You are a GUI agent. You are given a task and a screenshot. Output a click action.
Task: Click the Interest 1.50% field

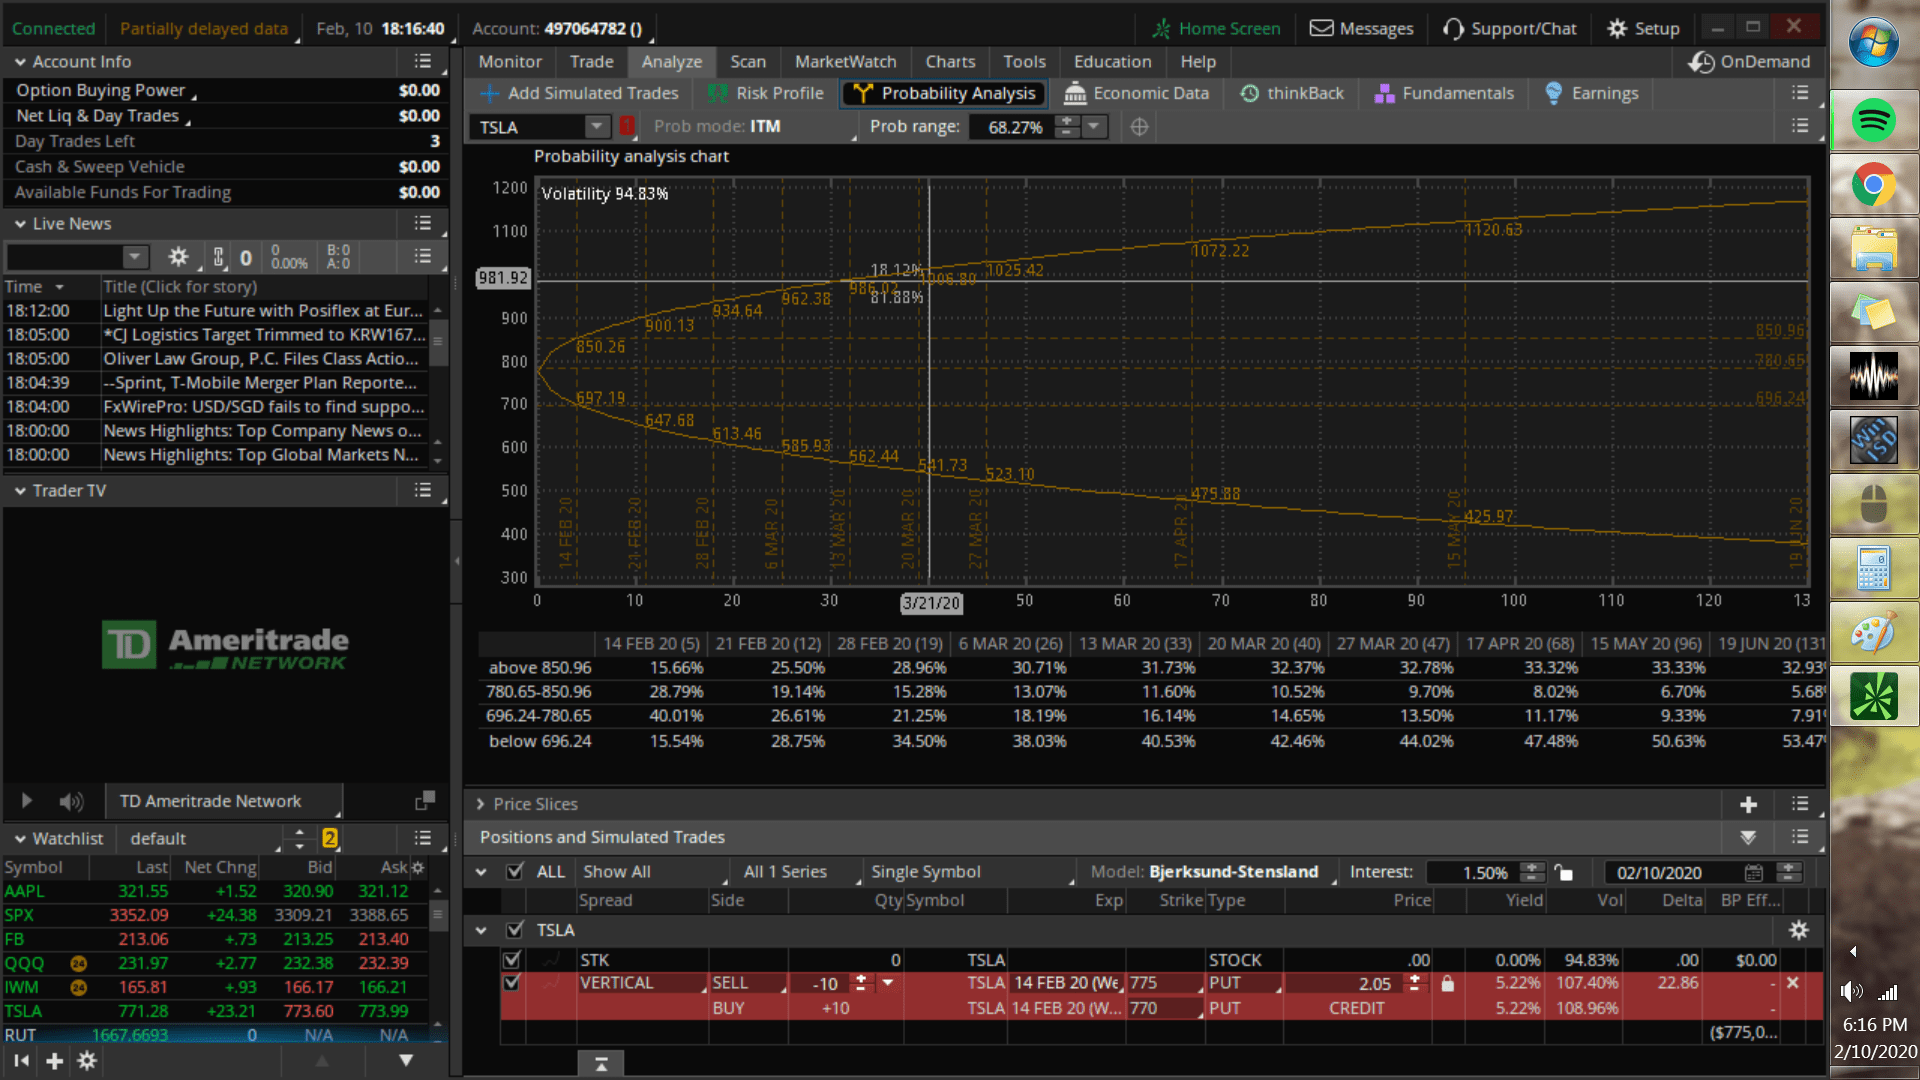1472,873
